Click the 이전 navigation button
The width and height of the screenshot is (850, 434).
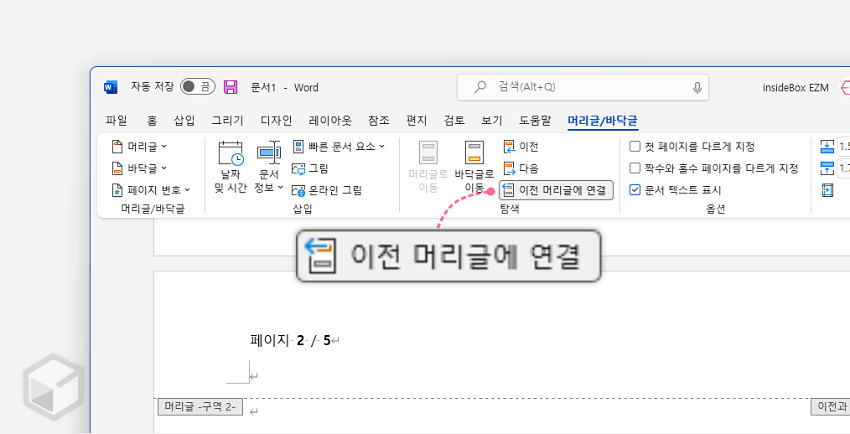(521, 146)
